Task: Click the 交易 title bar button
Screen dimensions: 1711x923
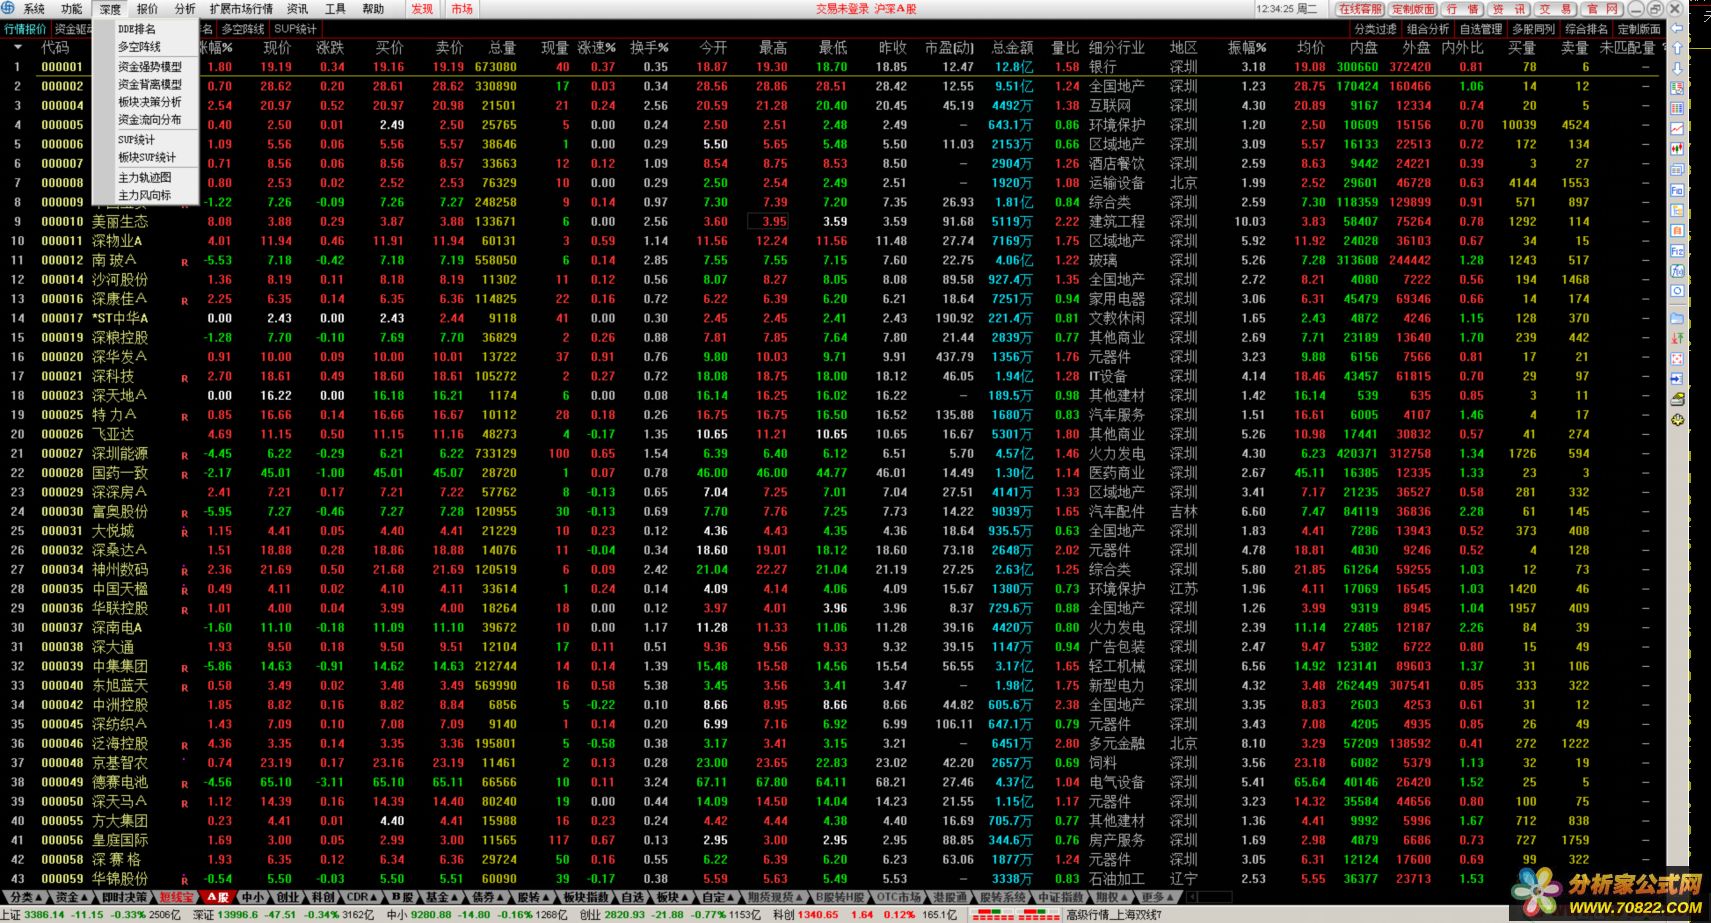Action: click(x=1555, y=9)
